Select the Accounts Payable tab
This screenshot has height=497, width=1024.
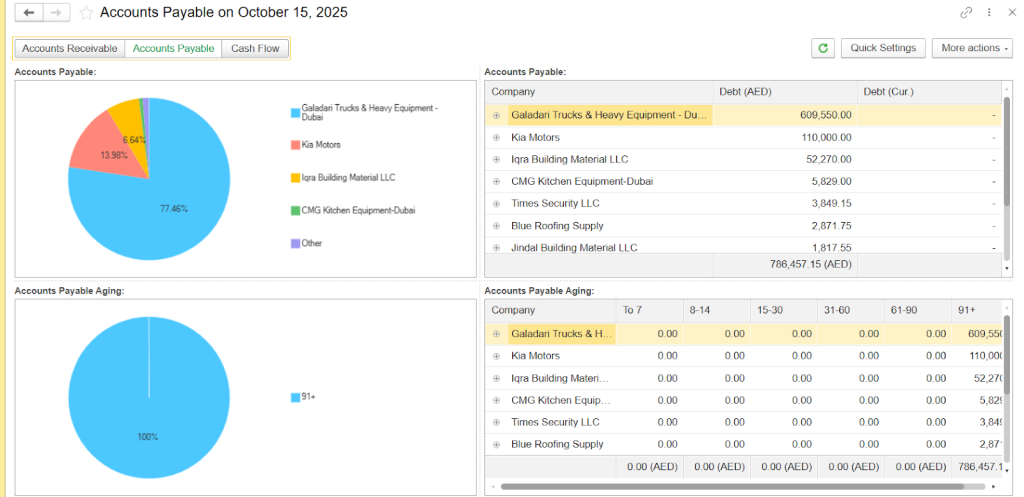(173, 48)
